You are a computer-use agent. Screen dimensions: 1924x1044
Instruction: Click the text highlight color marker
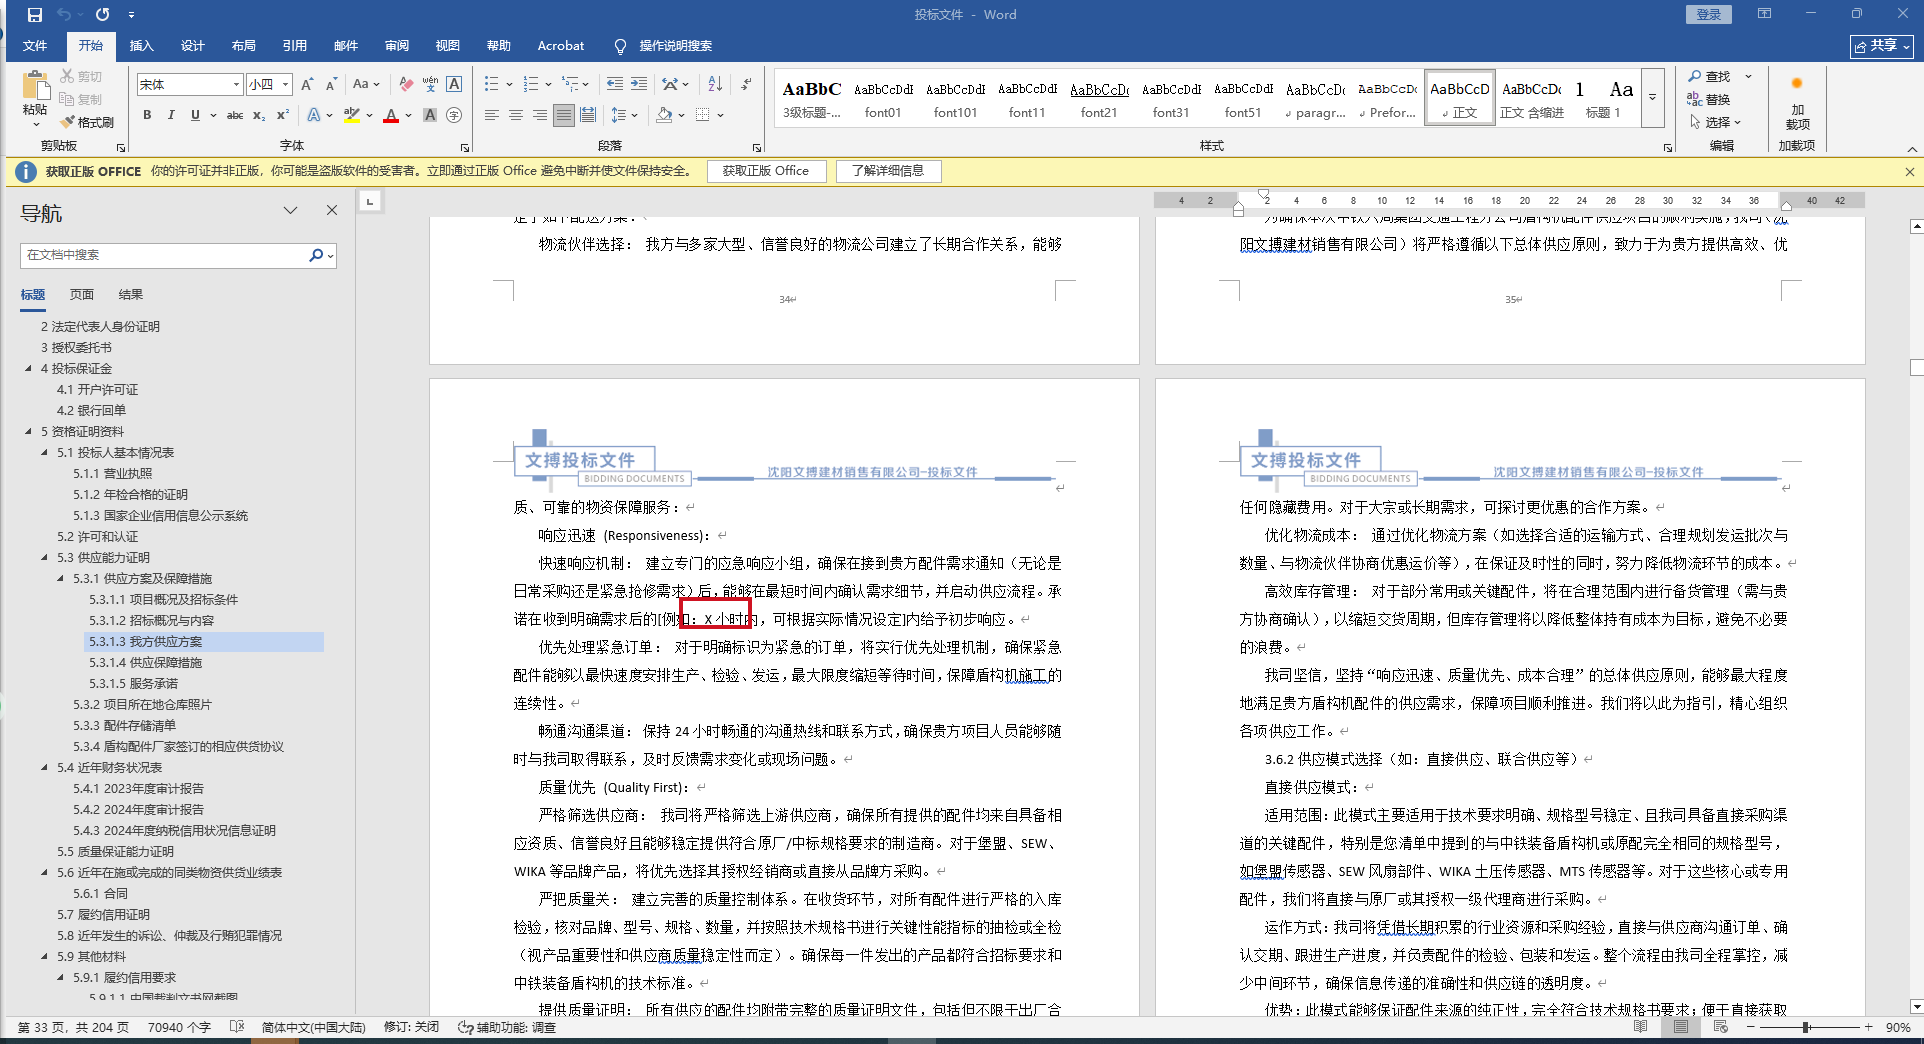(x=351, y=115)
